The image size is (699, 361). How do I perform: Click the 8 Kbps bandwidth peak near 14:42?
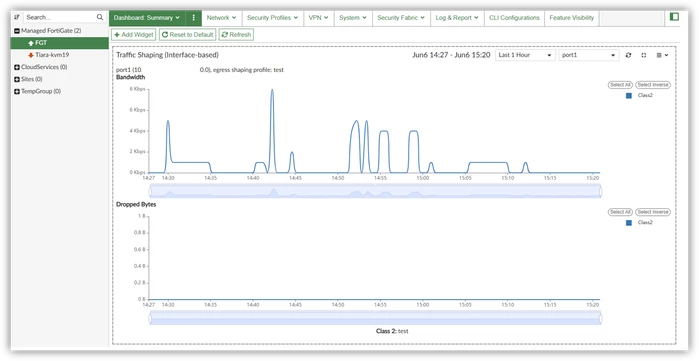272,90
